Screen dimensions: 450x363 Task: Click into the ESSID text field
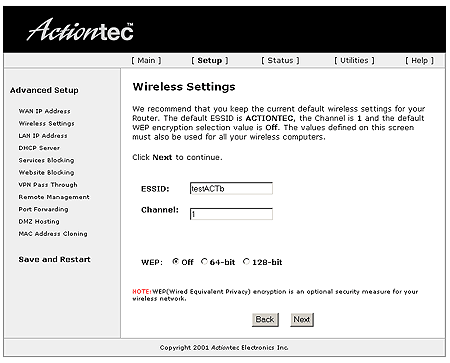pos(231,188)
